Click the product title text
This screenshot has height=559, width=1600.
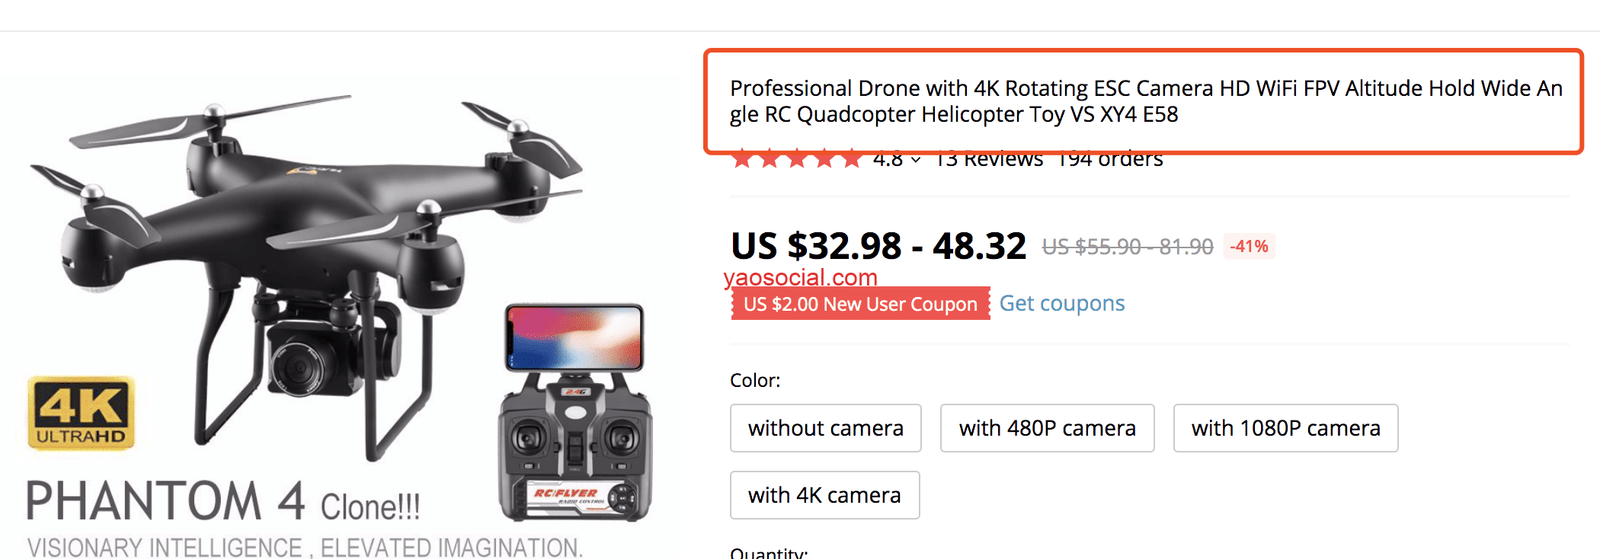[x=1145, y=101]
